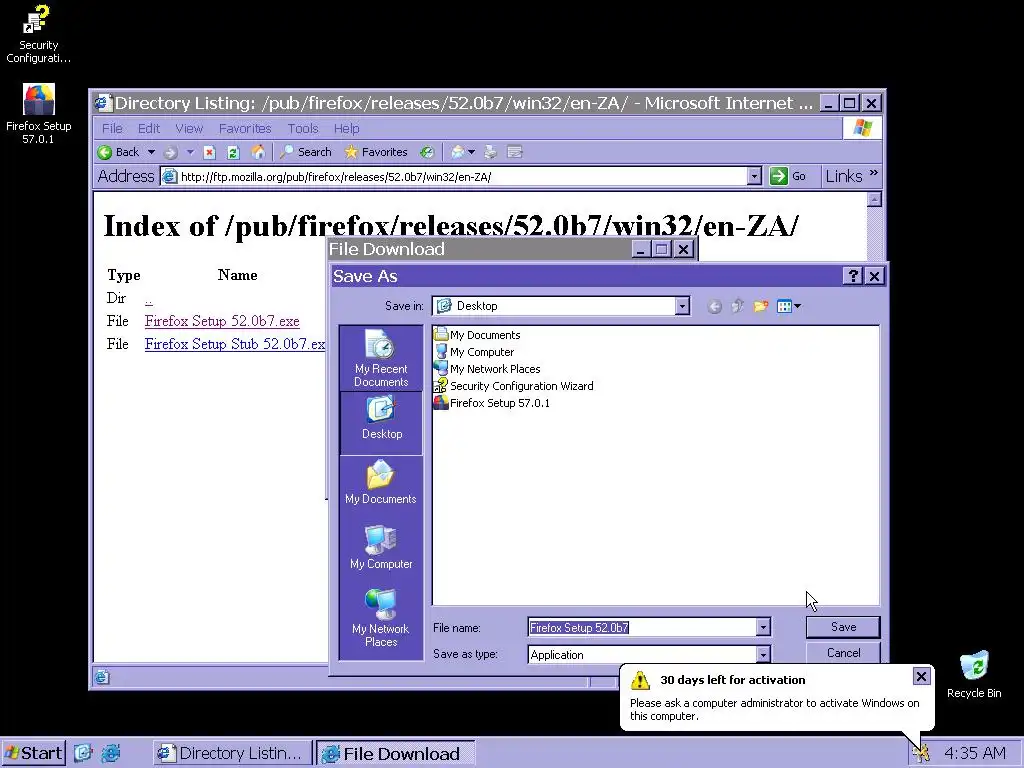Image resolution: width=1024 pixels, height=768 pixels.
Task: Click 'Create new folder' icon in Save As
Action: 761,306
